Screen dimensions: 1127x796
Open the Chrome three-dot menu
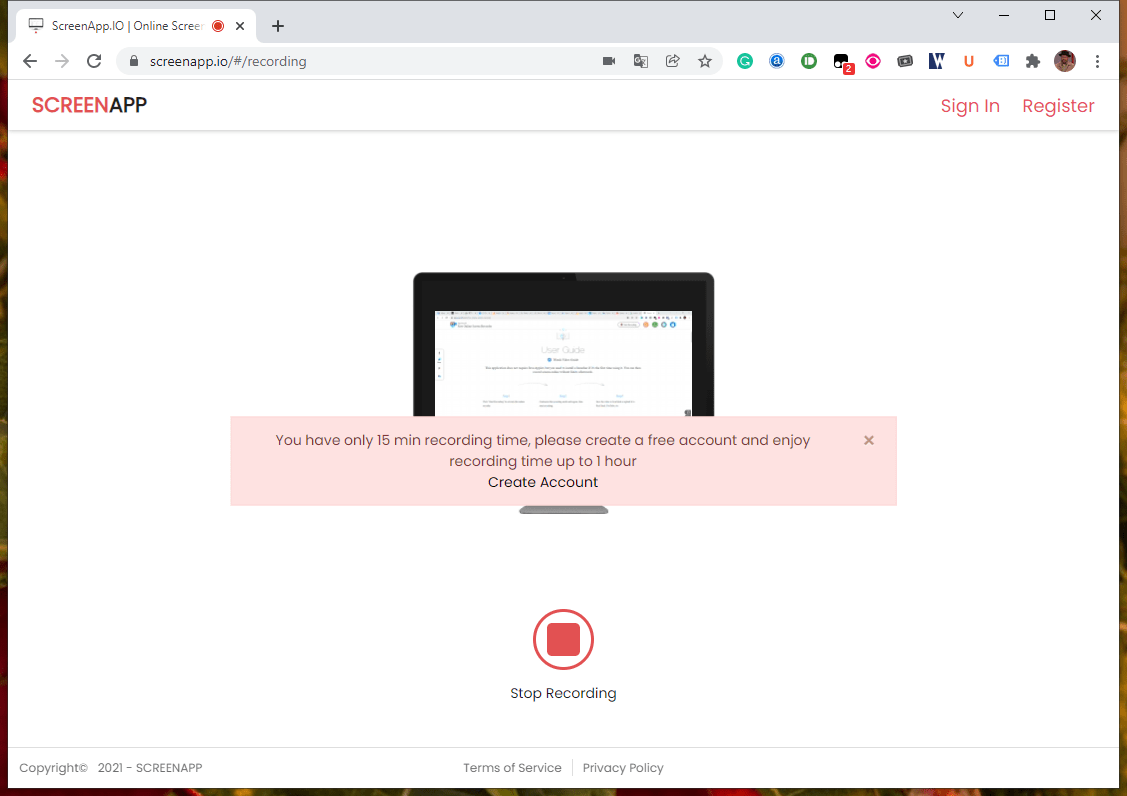pos(1098,61)
